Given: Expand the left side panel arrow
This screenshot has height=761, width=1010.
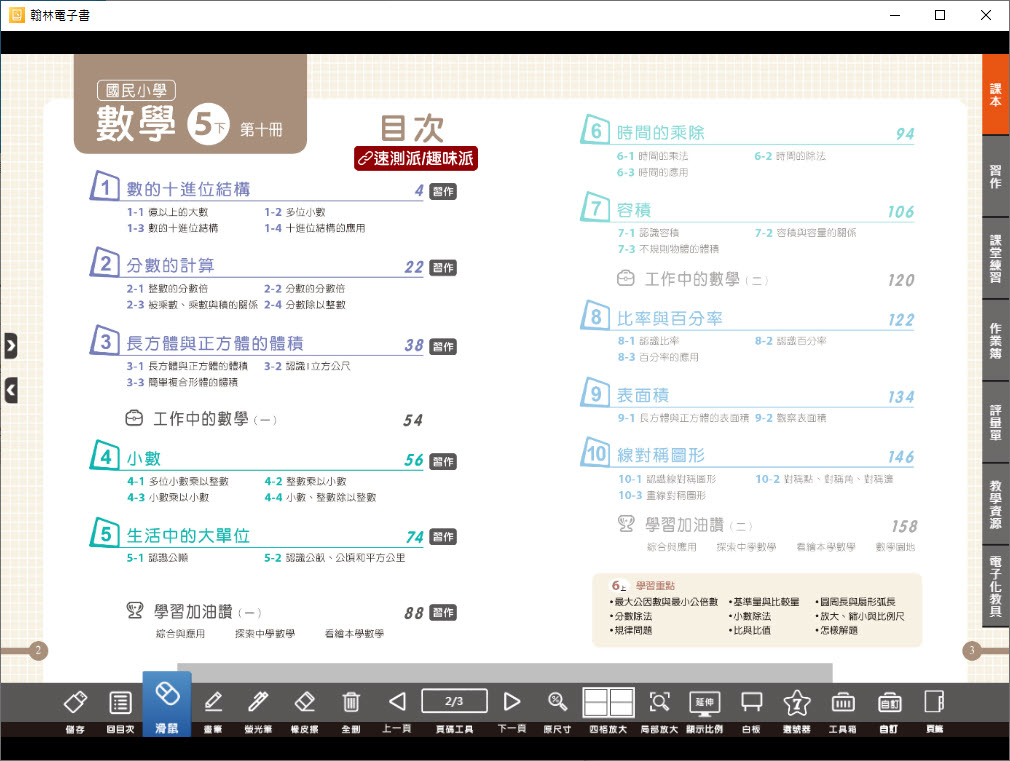Looking at the screenshot, I should (12, 345).
